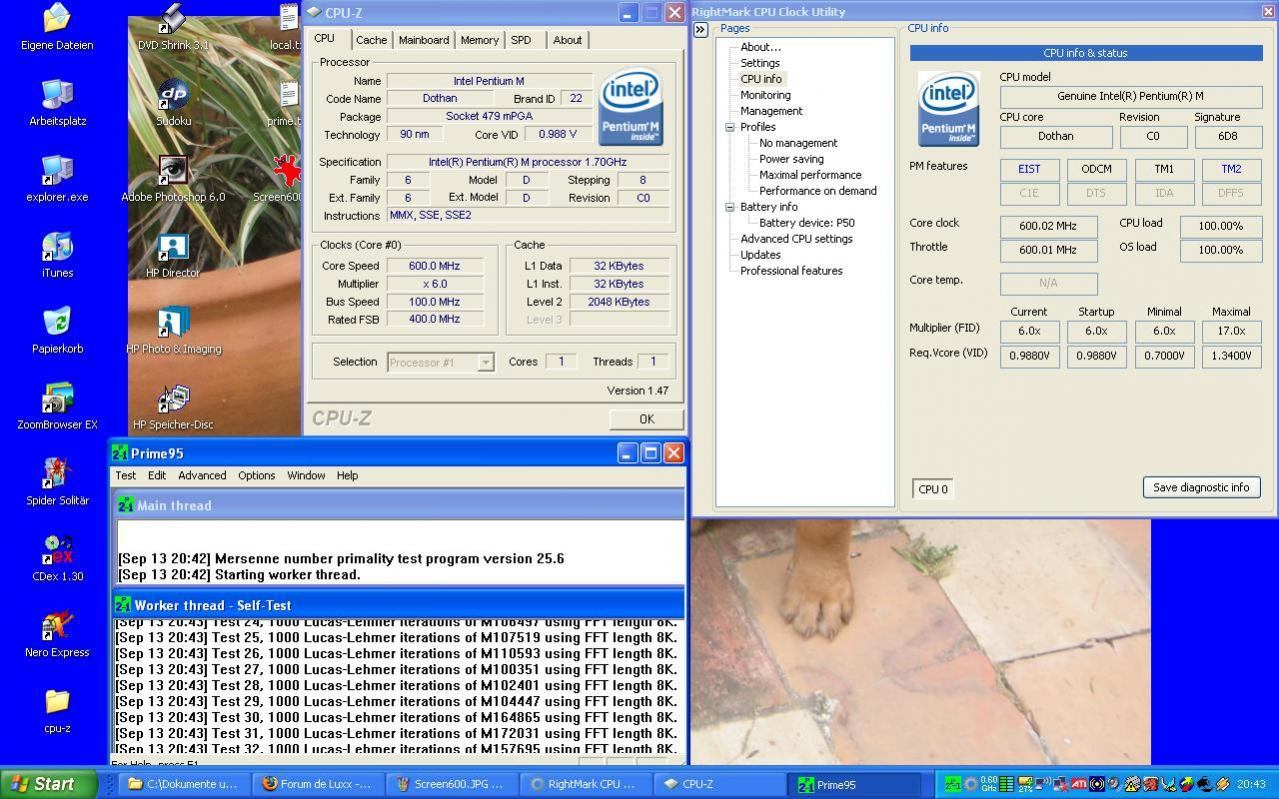Open the Arbeitsplatz desktop icon

(x=57, y=102)
